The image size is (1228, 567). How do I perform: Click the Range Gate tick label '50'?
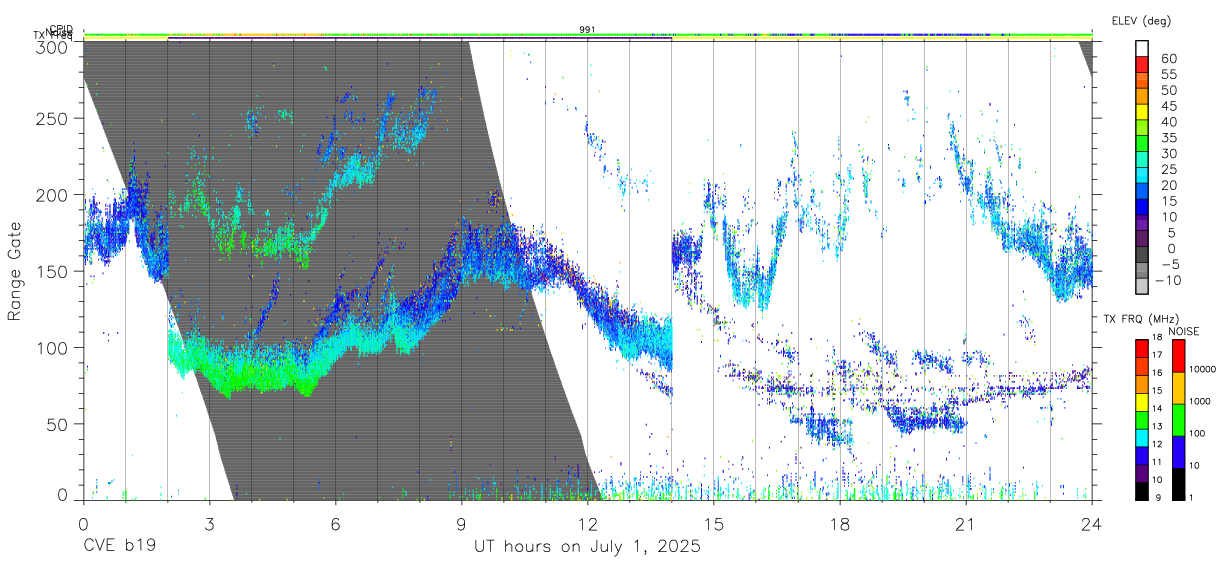[x=58, y=424]
